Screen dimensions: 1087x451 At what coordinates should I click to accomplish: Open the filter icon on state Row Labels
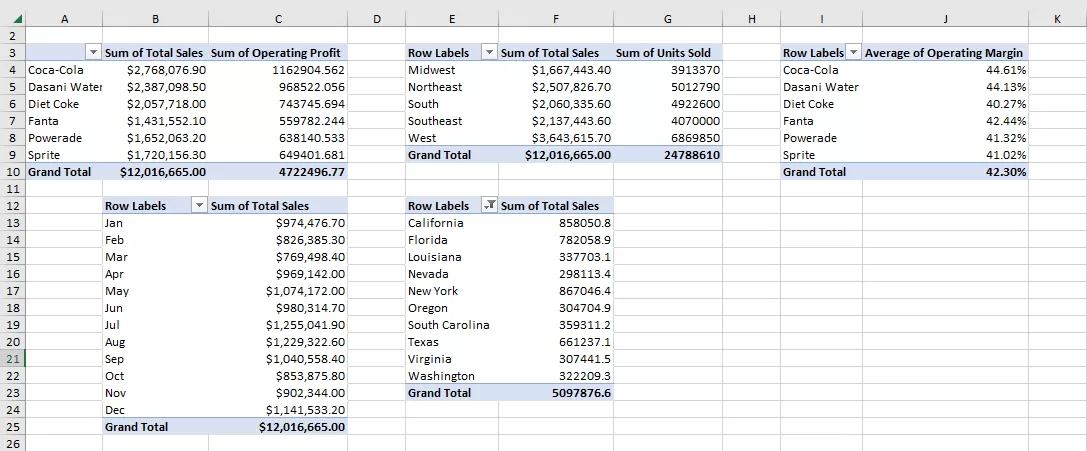tap(488, 206)
